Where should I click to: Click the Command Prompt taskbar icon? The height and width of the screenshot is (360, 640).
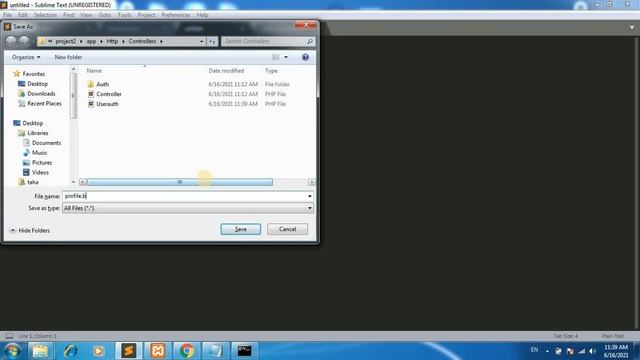pos(244,351)
